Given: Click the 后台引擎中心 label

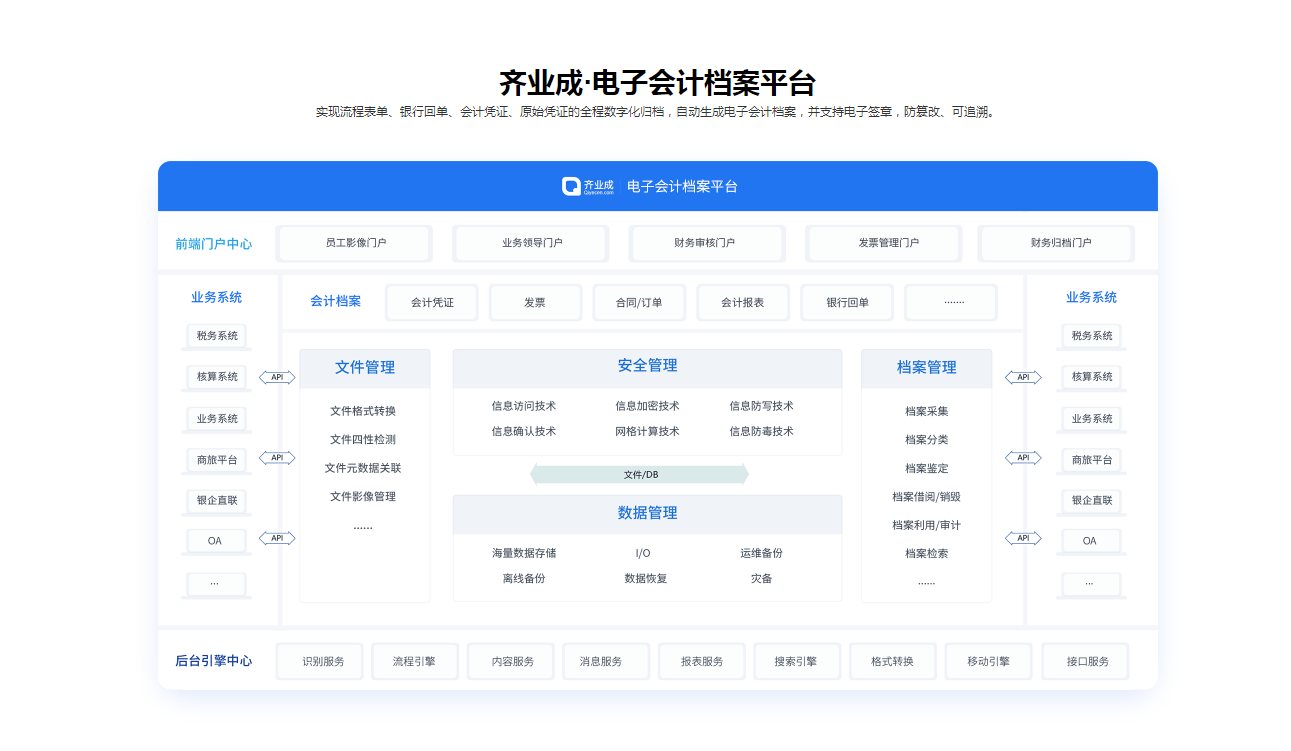Looking at the screenshot, I should click(213, 661).
